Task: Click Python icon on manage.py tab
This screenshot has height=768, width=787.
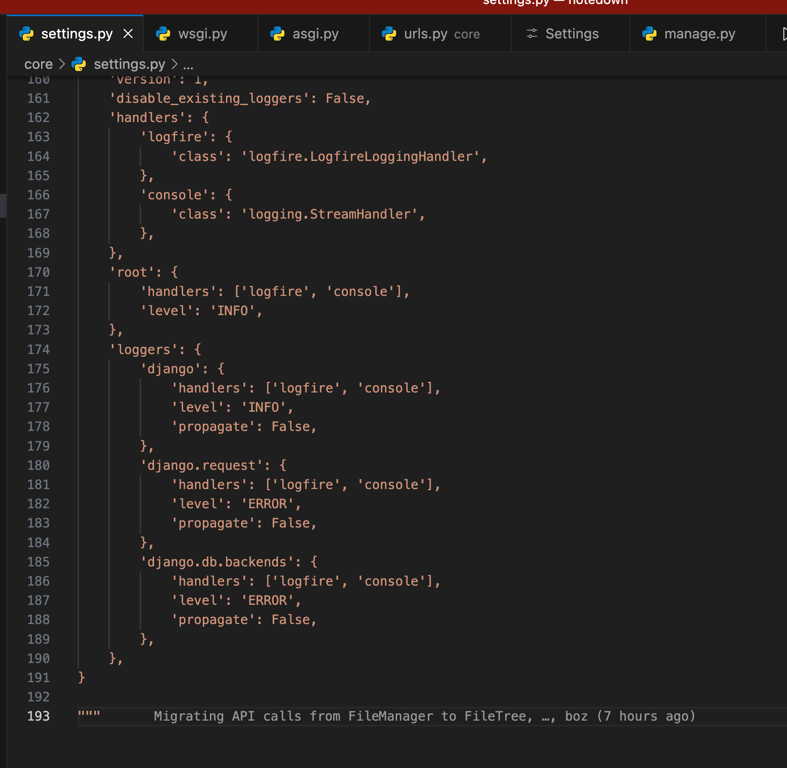Action: point(649,34)
